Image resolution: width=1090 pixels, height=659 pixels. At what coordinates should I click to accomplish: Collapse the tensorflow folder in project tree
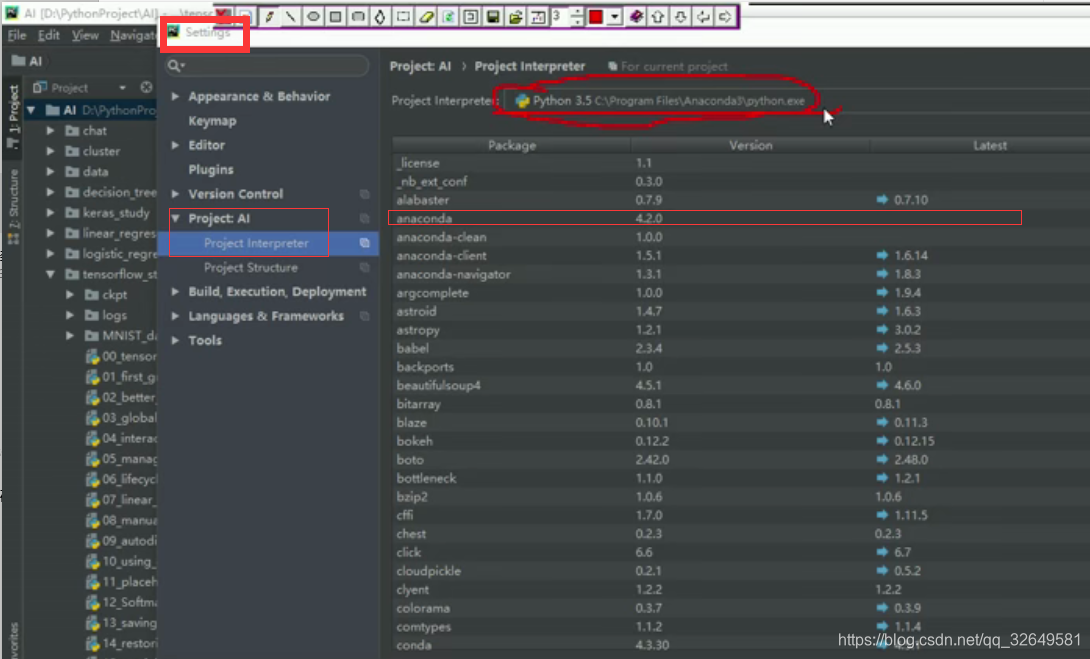click(50, 274)
